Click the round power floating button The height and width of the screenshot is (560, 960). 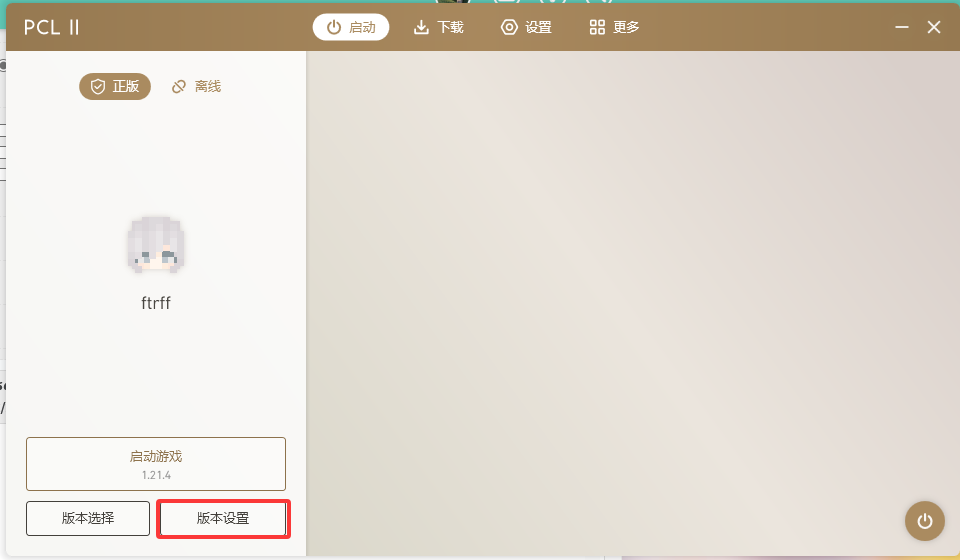[924, 521]
